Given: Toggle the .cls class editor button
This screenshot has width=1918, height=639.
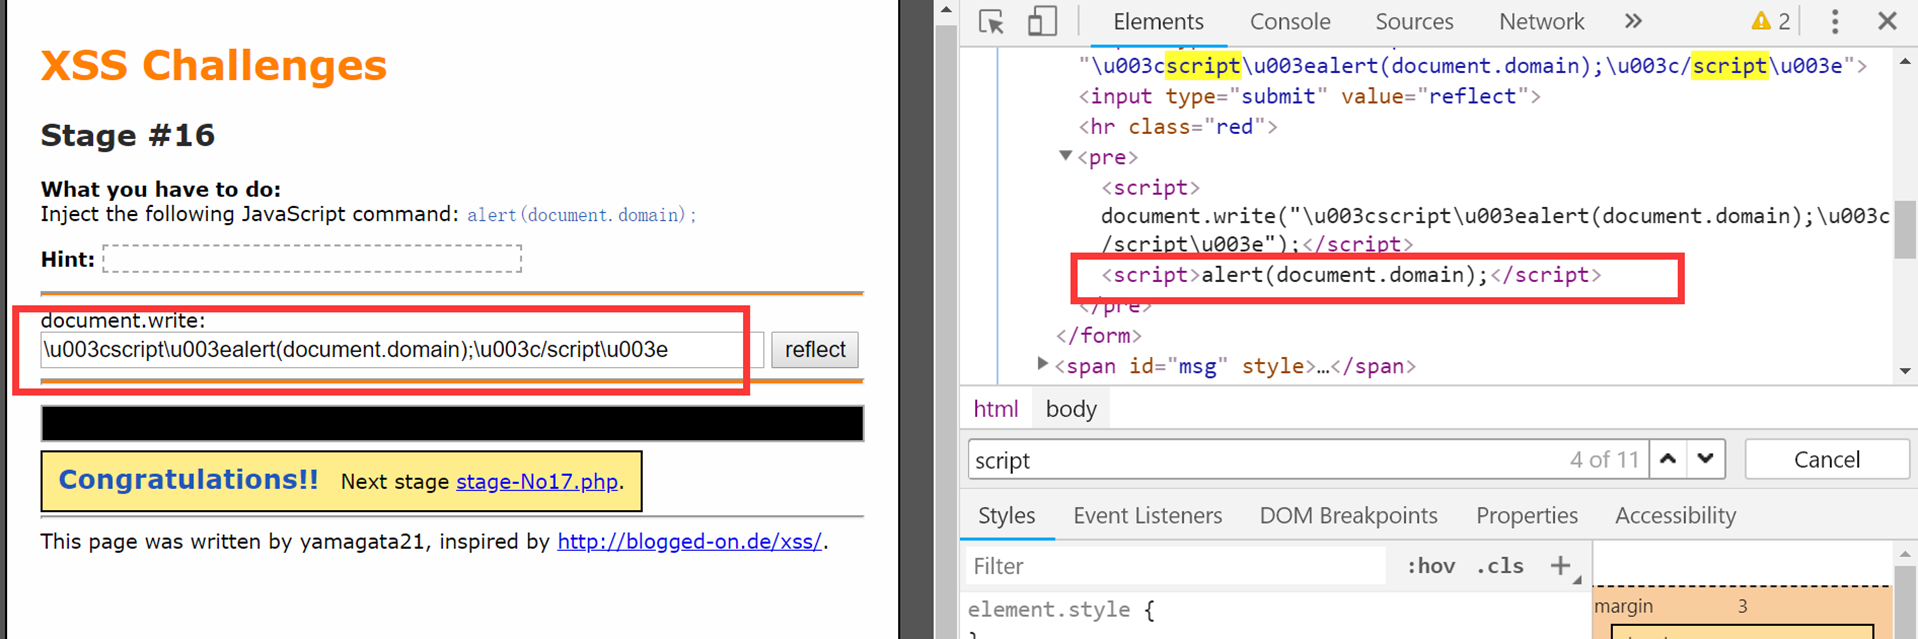Looking at the screenshot, I should 1500,566.
